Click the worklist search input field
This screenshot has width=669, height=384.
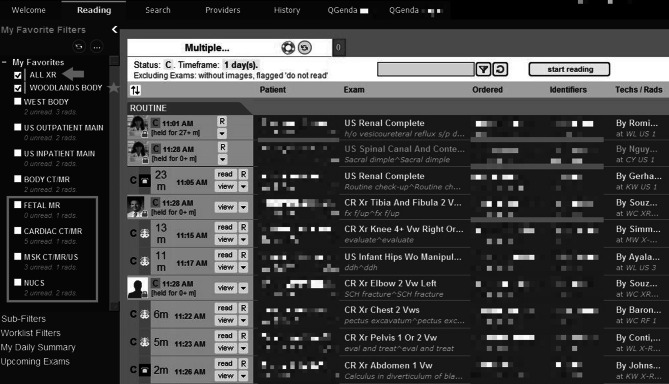click(425, 69)
